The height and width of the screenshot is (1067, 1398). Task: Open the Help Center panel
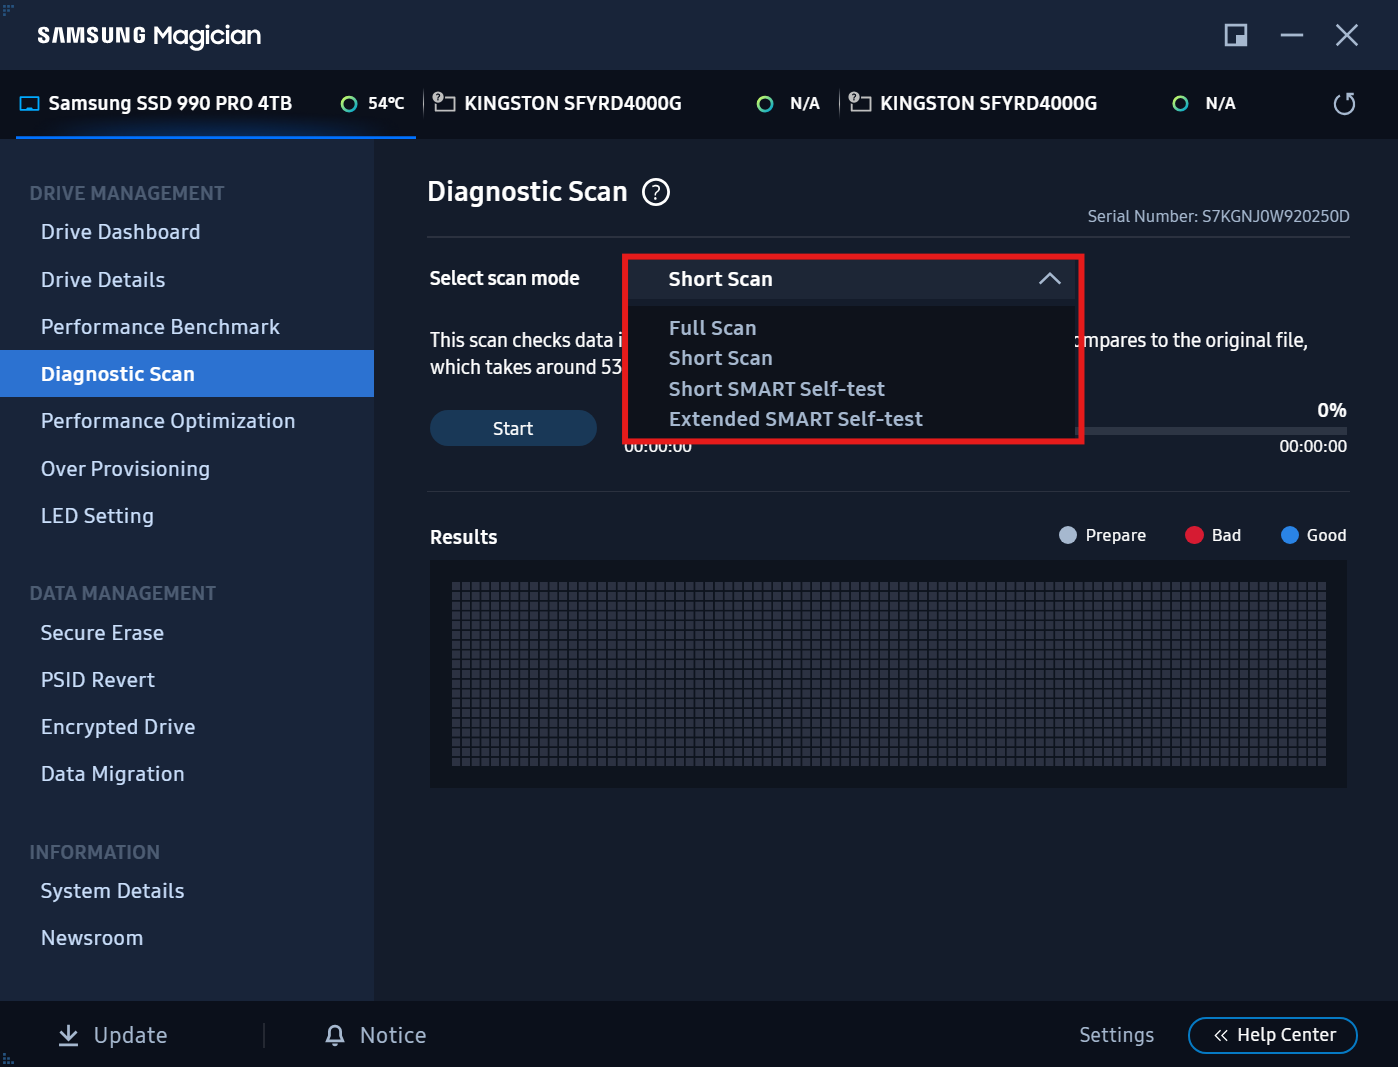coord(1272,1035)
